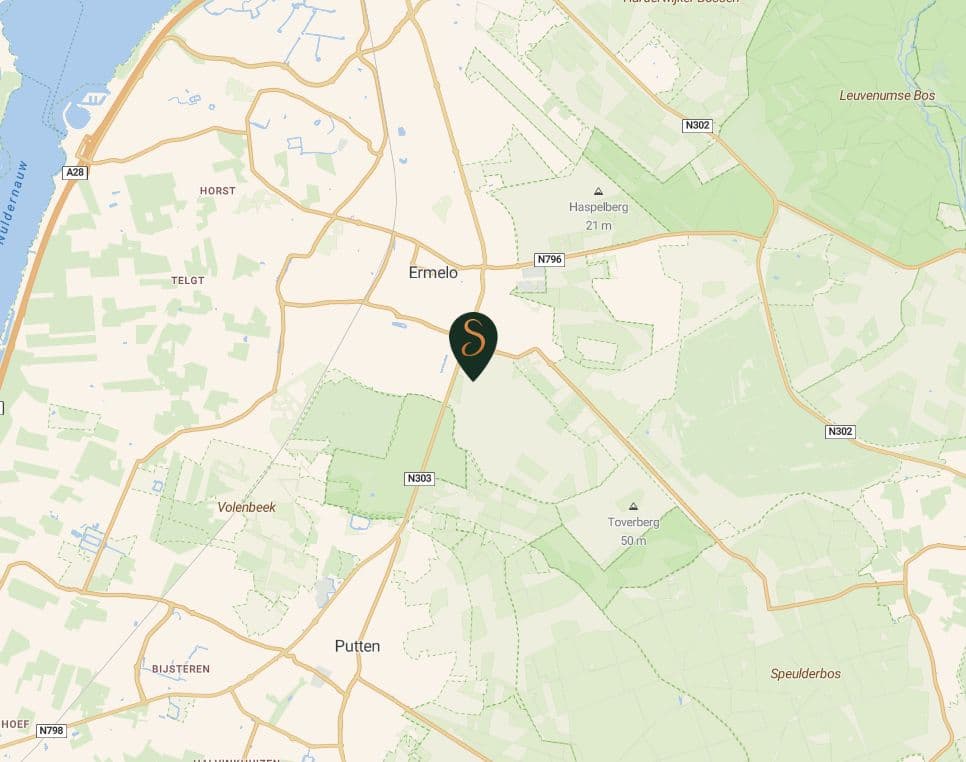Click the N303 road shield
966x762 pixels.
point(420,478)
